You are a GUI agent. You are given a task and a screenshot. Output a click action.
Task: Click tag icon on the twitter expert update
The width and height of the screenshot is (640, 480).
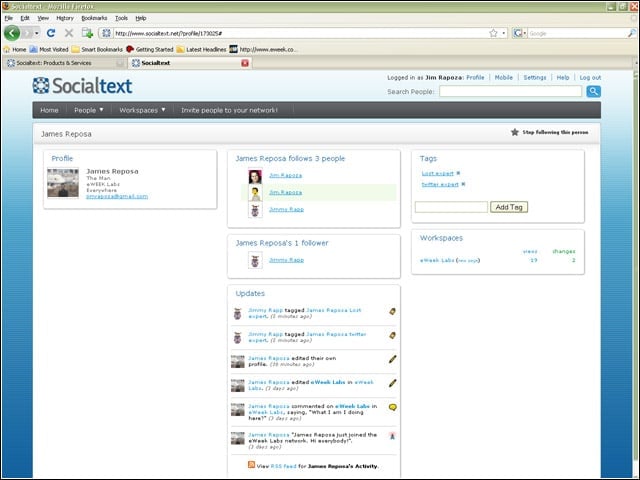392,336
